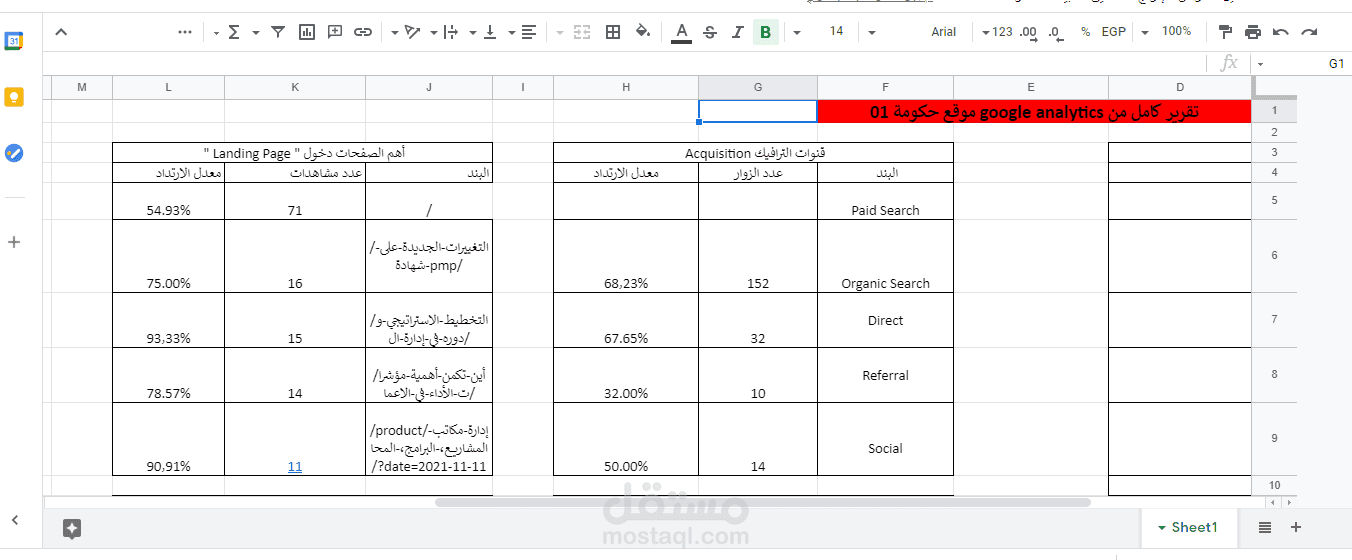Open the filter views dropdown arrow
The width and height of the screenshot is (1352, 560).
click(x=256, y=32)
